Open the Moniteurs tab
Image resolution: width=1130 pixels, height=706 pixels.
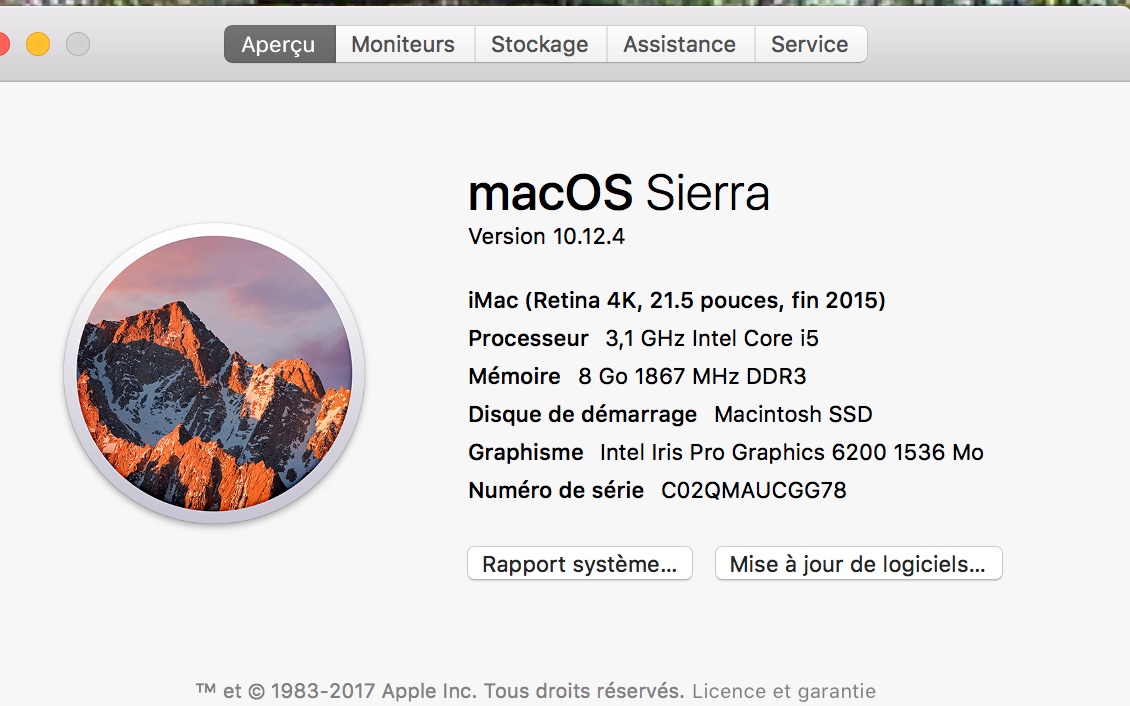tap(403, 45)
